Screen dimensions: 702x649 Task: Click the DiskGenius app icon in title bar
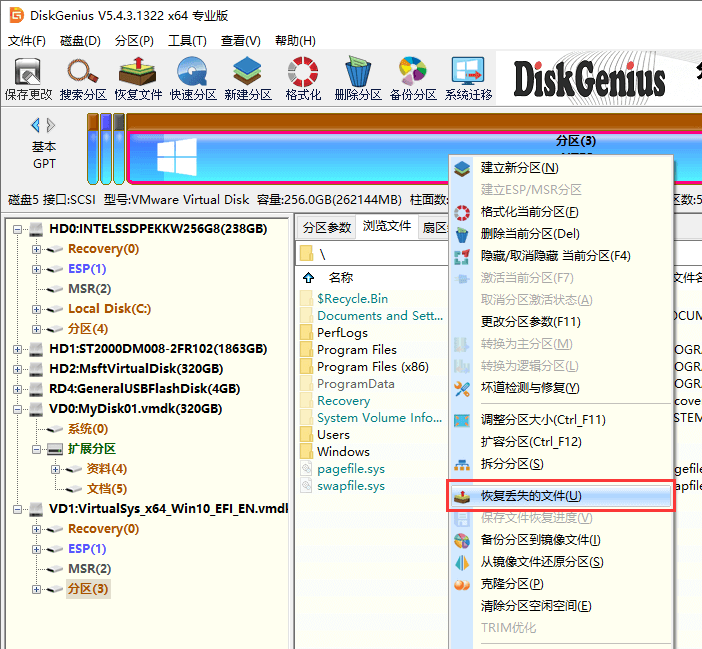pyautogui.click(x=17, y=15)
